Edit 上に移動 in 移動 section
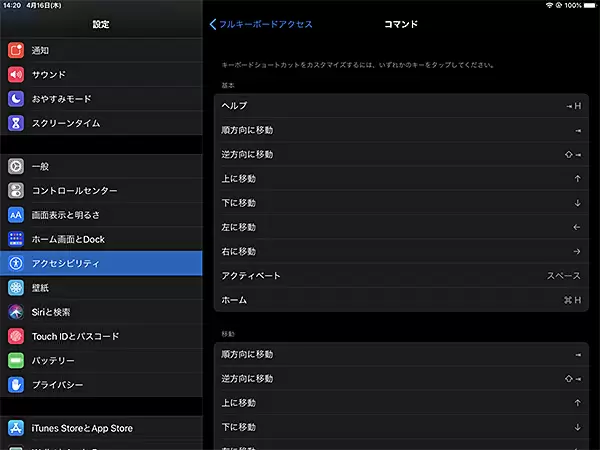600x450 pixels. click(x=401, y=403)
